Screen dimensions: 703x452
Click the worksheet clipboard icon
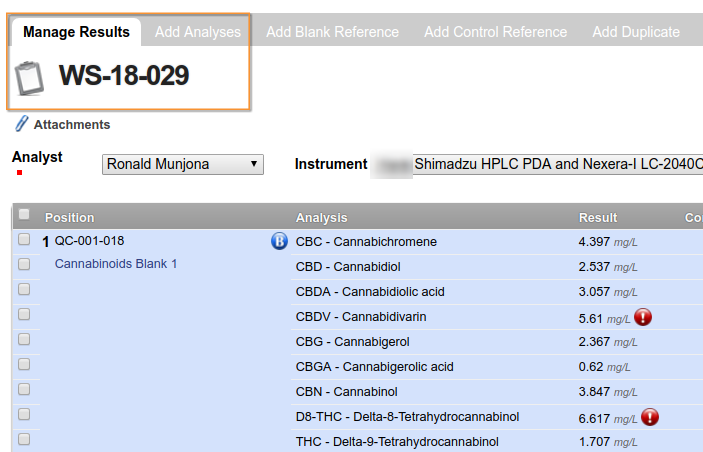click(32, 76)
